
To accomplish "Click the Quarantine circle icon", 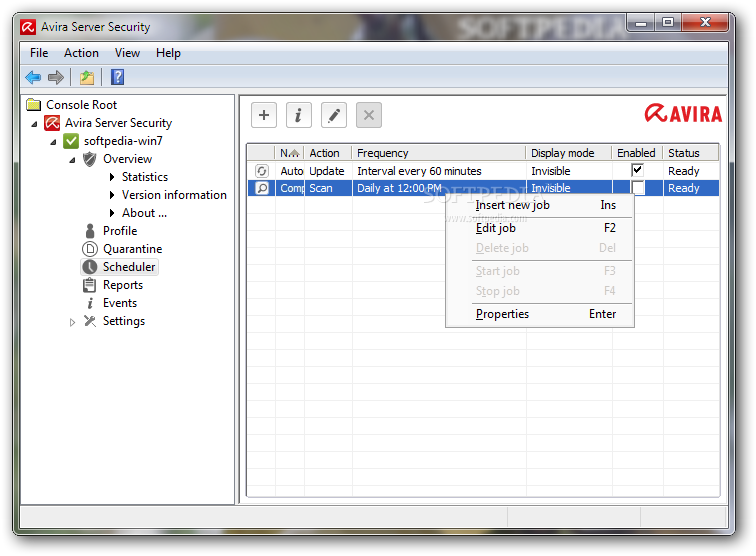I will pyautogui.click(x=90, y=249).
